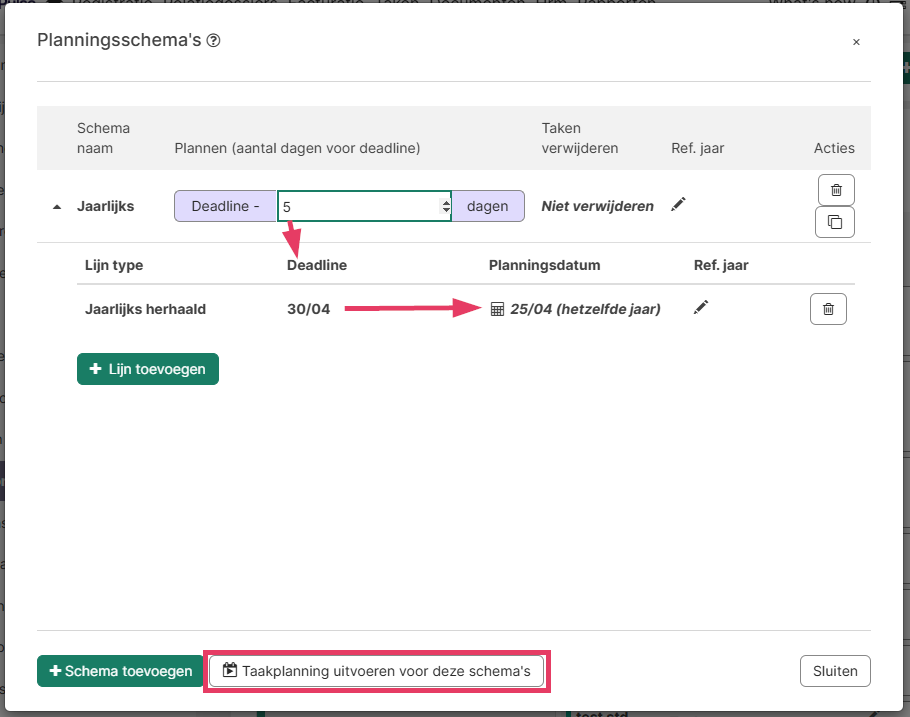Viewport: 910px width, 717px height.
Task: Duplicate the Jaarlijks schema using copy icon
Action: tap(835, 222)
